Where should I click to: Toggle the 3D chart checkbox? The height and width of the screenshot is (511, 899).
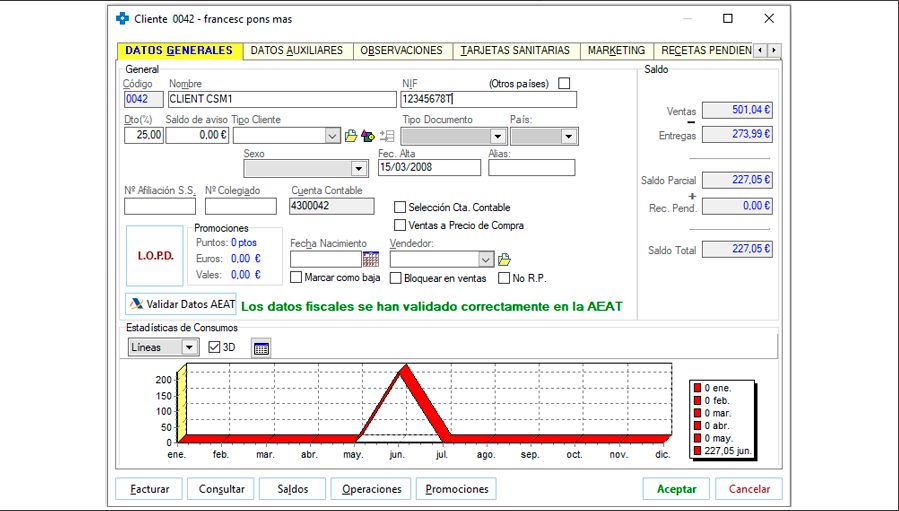coord(214,347)
